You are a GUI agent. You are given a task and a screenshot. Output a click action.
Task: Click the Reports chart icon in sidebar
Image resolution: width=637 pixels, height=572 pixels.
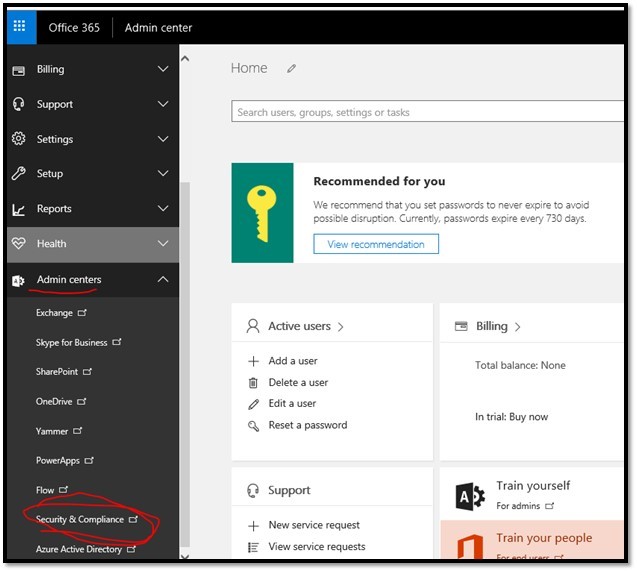18,209
